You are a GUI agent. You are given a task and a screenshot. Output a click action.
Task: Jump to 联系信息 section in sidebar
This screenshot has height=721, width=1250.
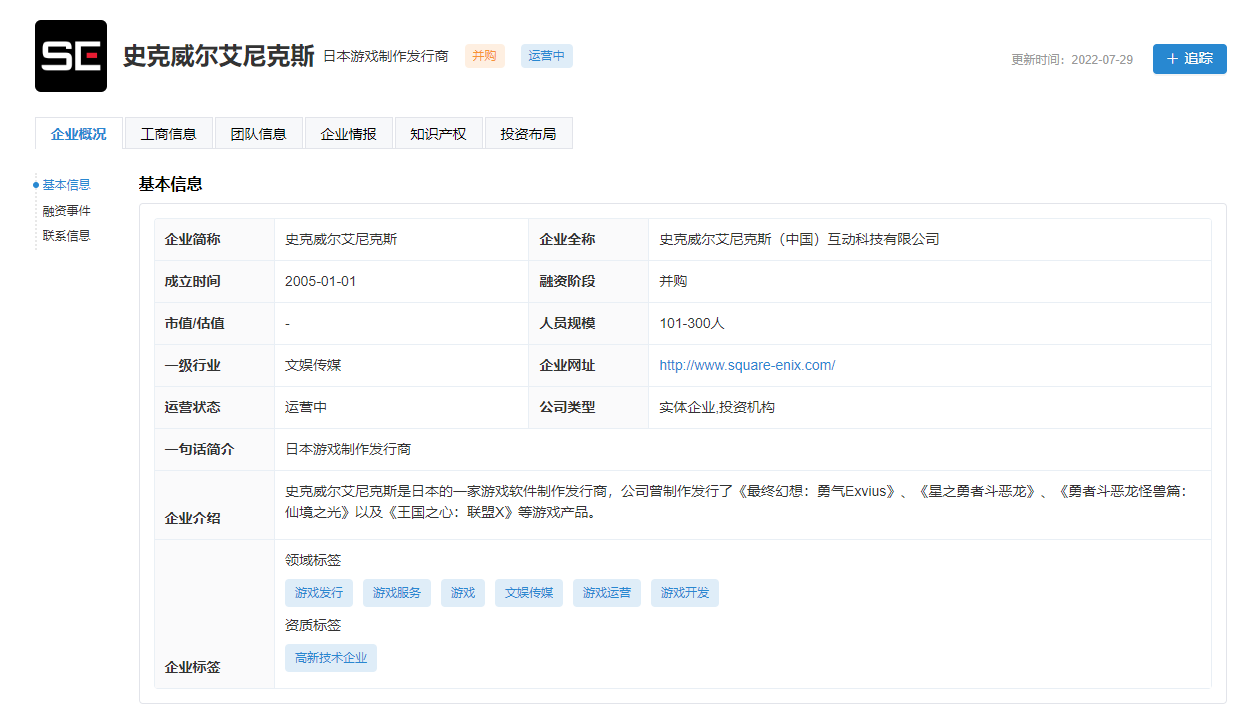click(66, 236)
